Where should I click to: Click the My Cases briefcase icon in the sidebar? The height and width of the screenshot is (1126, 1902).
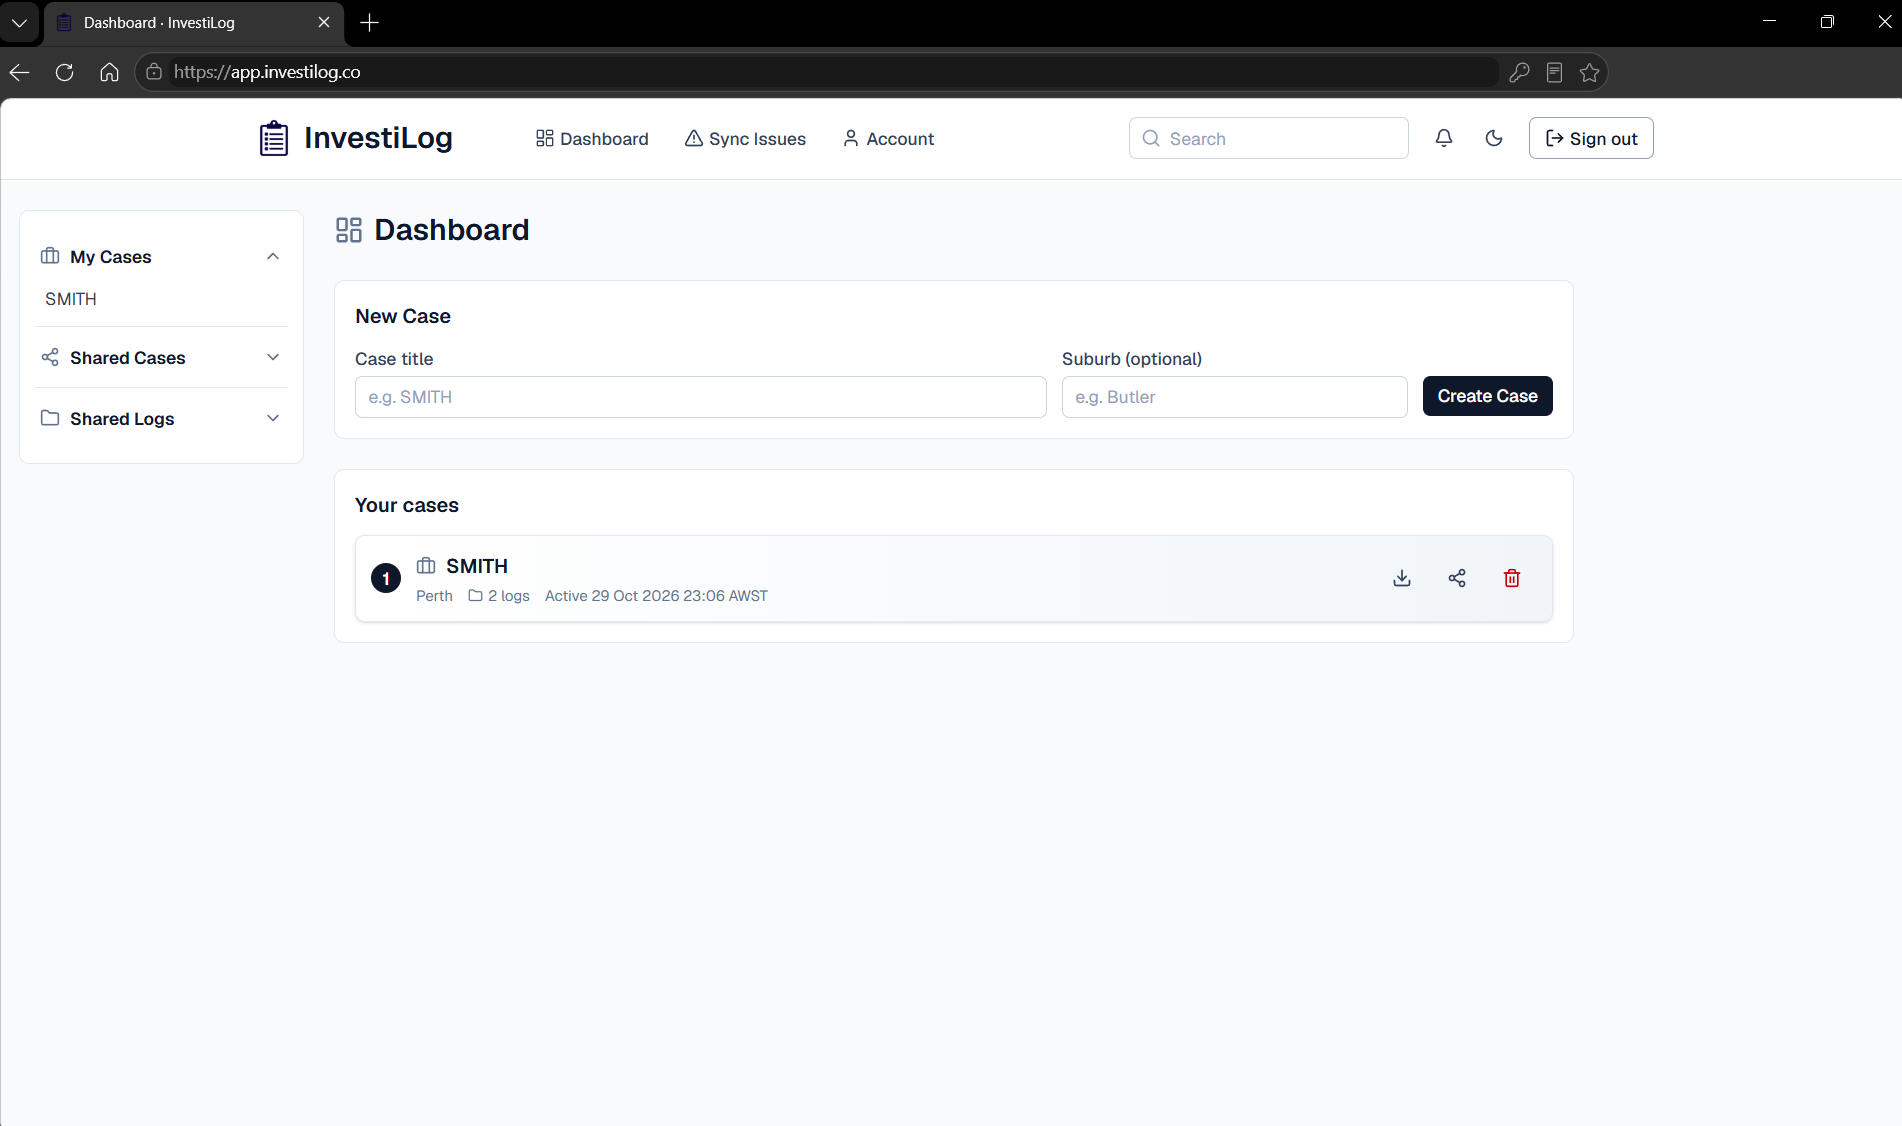(x=50, y=256)
